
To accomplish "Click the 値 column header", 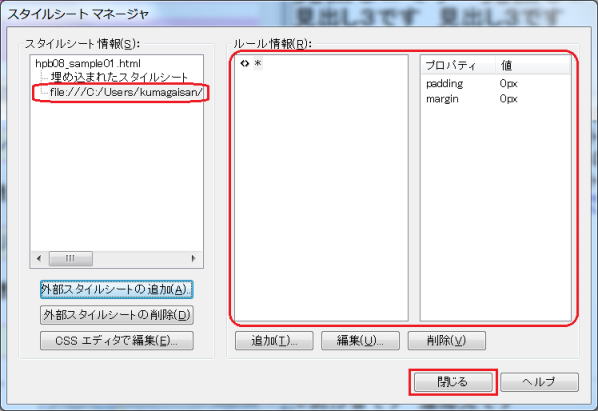I will pyautogui.click(x=533, y=66).
